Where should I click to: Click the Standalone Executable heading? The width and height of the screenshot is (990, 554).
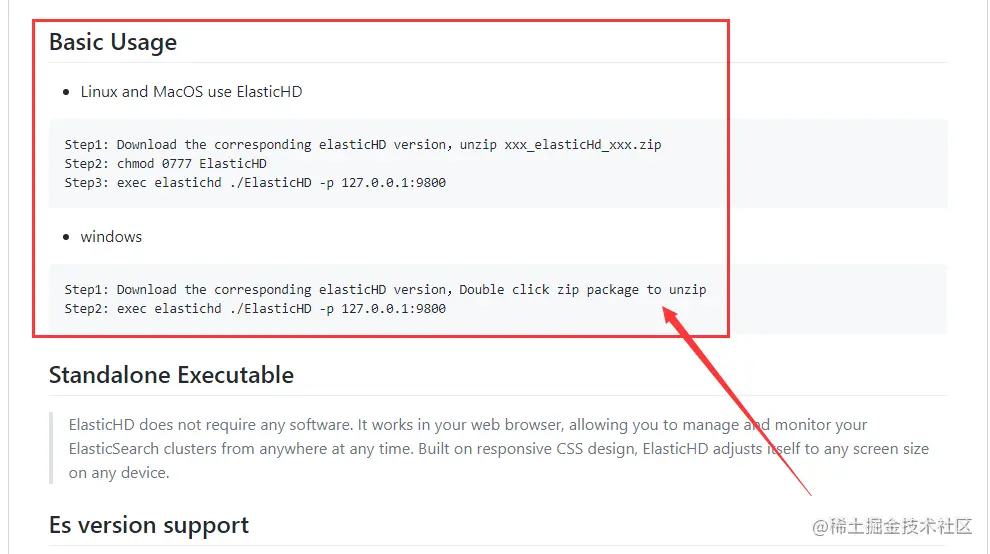tap(171, 375)
